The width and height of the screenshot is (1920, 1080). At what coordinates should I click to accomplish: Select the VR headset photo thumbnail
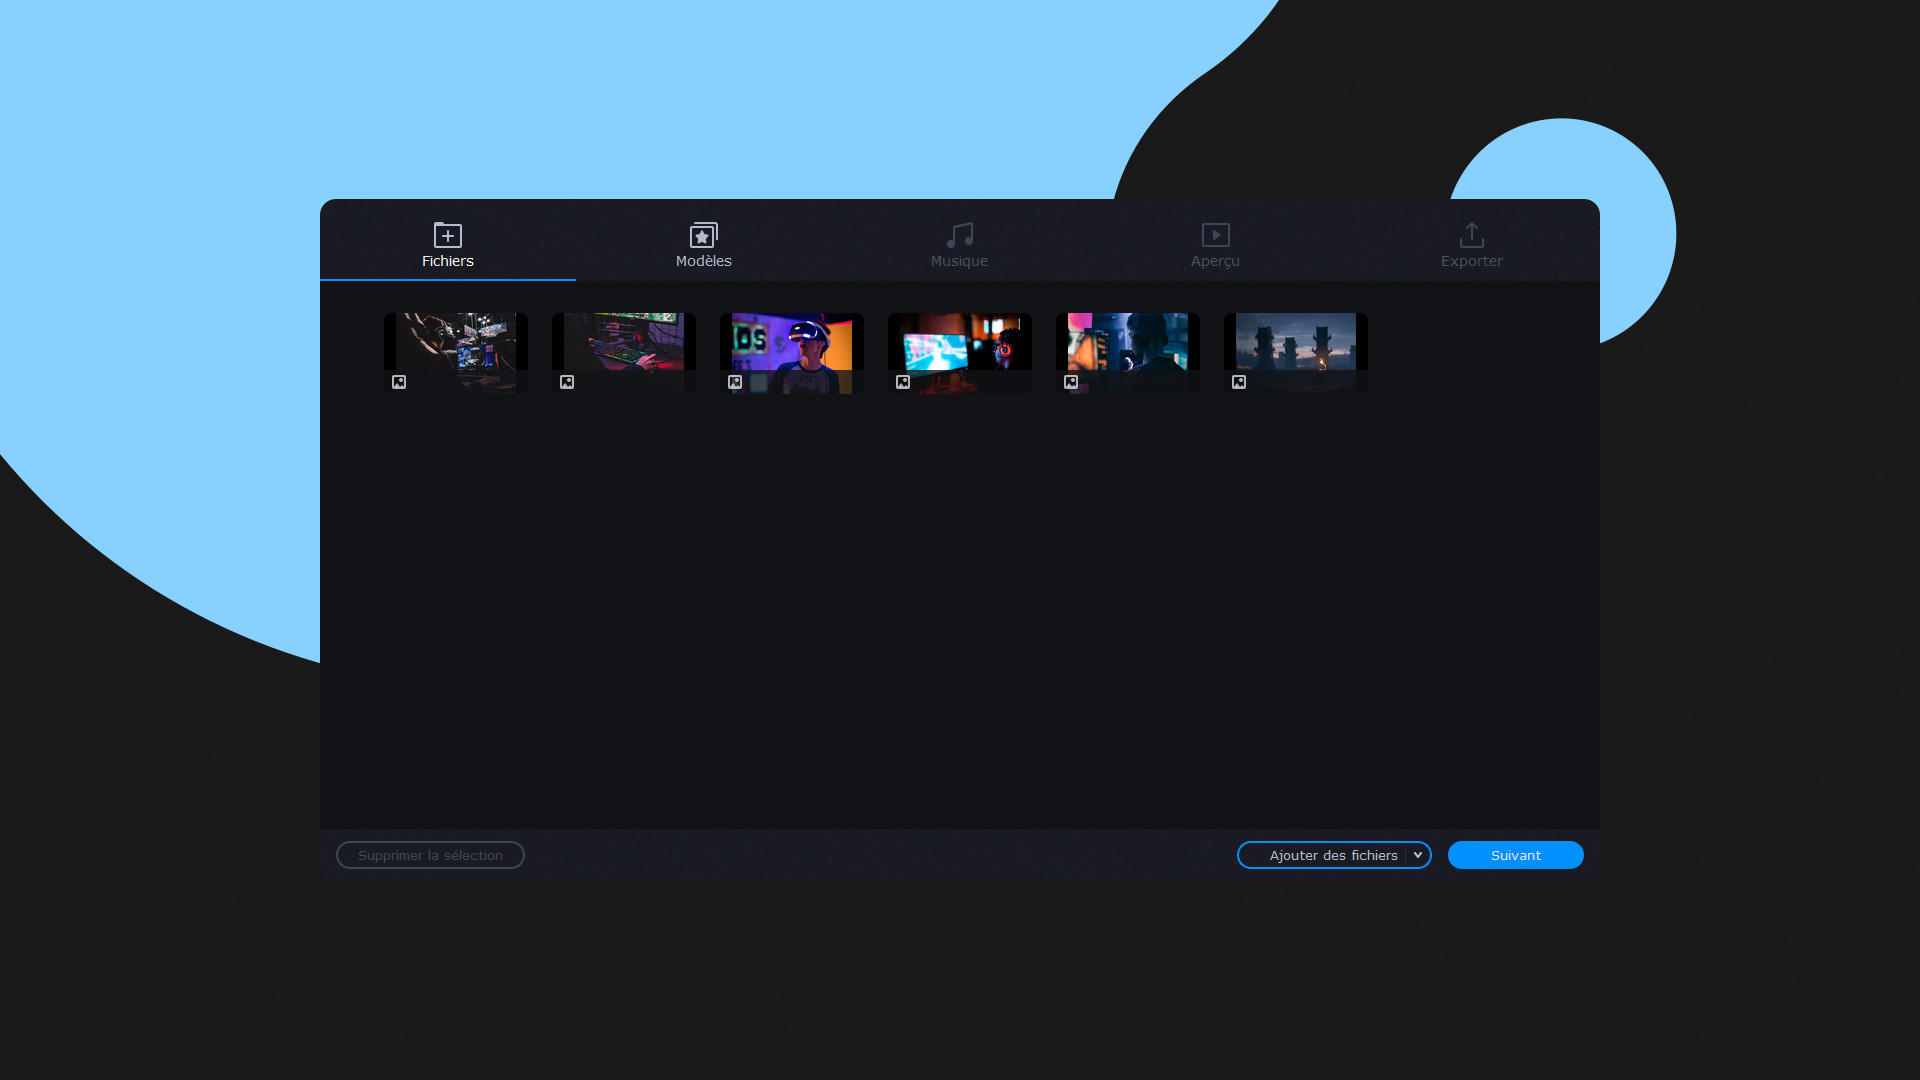792,345
